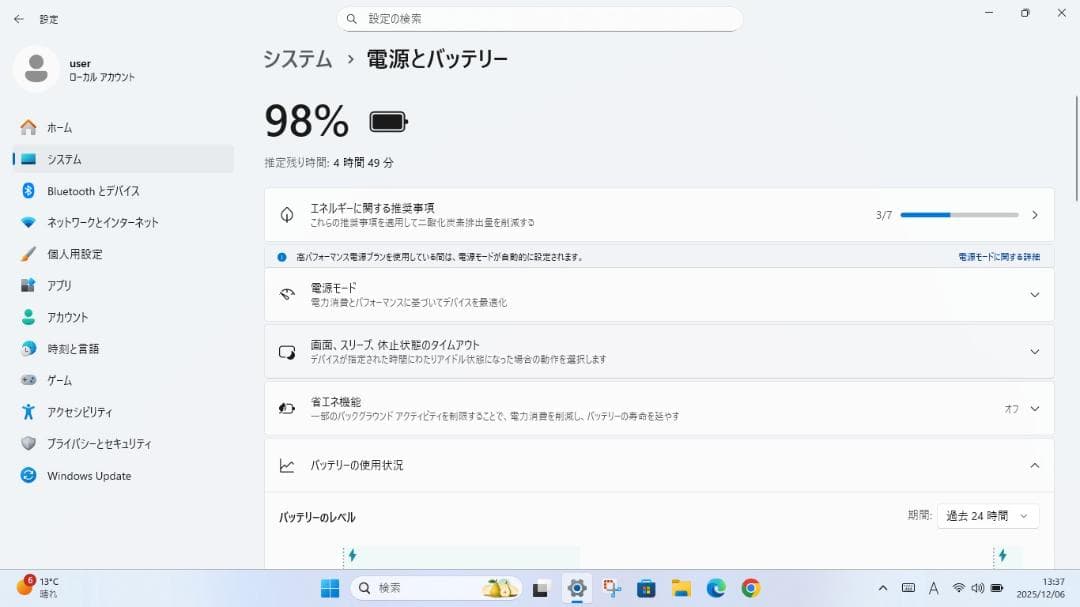
Task: Click the battery icon in system tray
Action: coord(978,588)
